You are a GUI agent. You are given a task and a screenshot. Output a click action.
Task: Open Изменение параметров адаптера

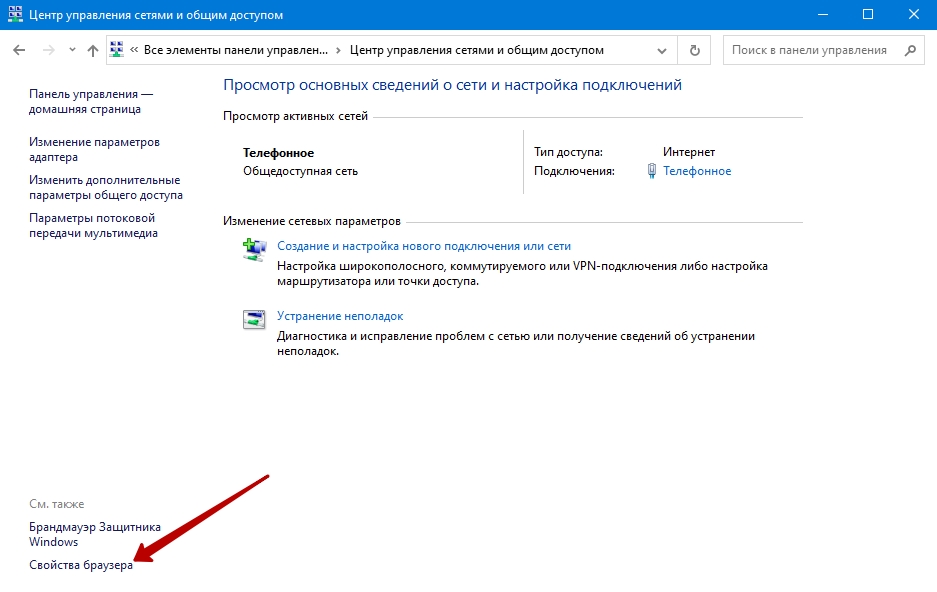(94, 150)
